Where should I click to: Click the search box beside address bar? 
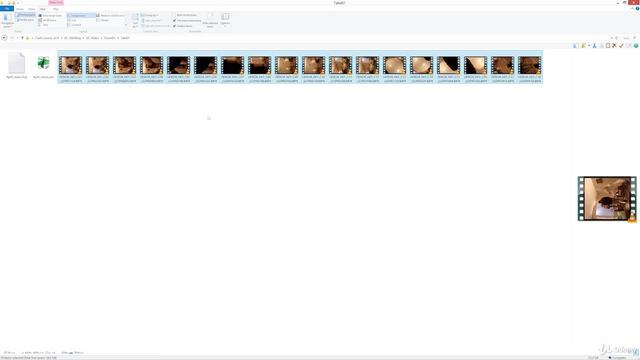click(628, 38)
